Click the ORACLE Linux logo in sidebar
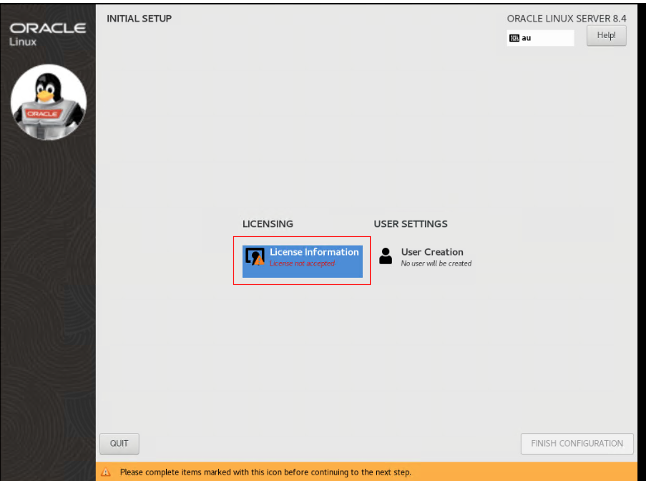The image size is (648, 483). [x=48, y=34]
